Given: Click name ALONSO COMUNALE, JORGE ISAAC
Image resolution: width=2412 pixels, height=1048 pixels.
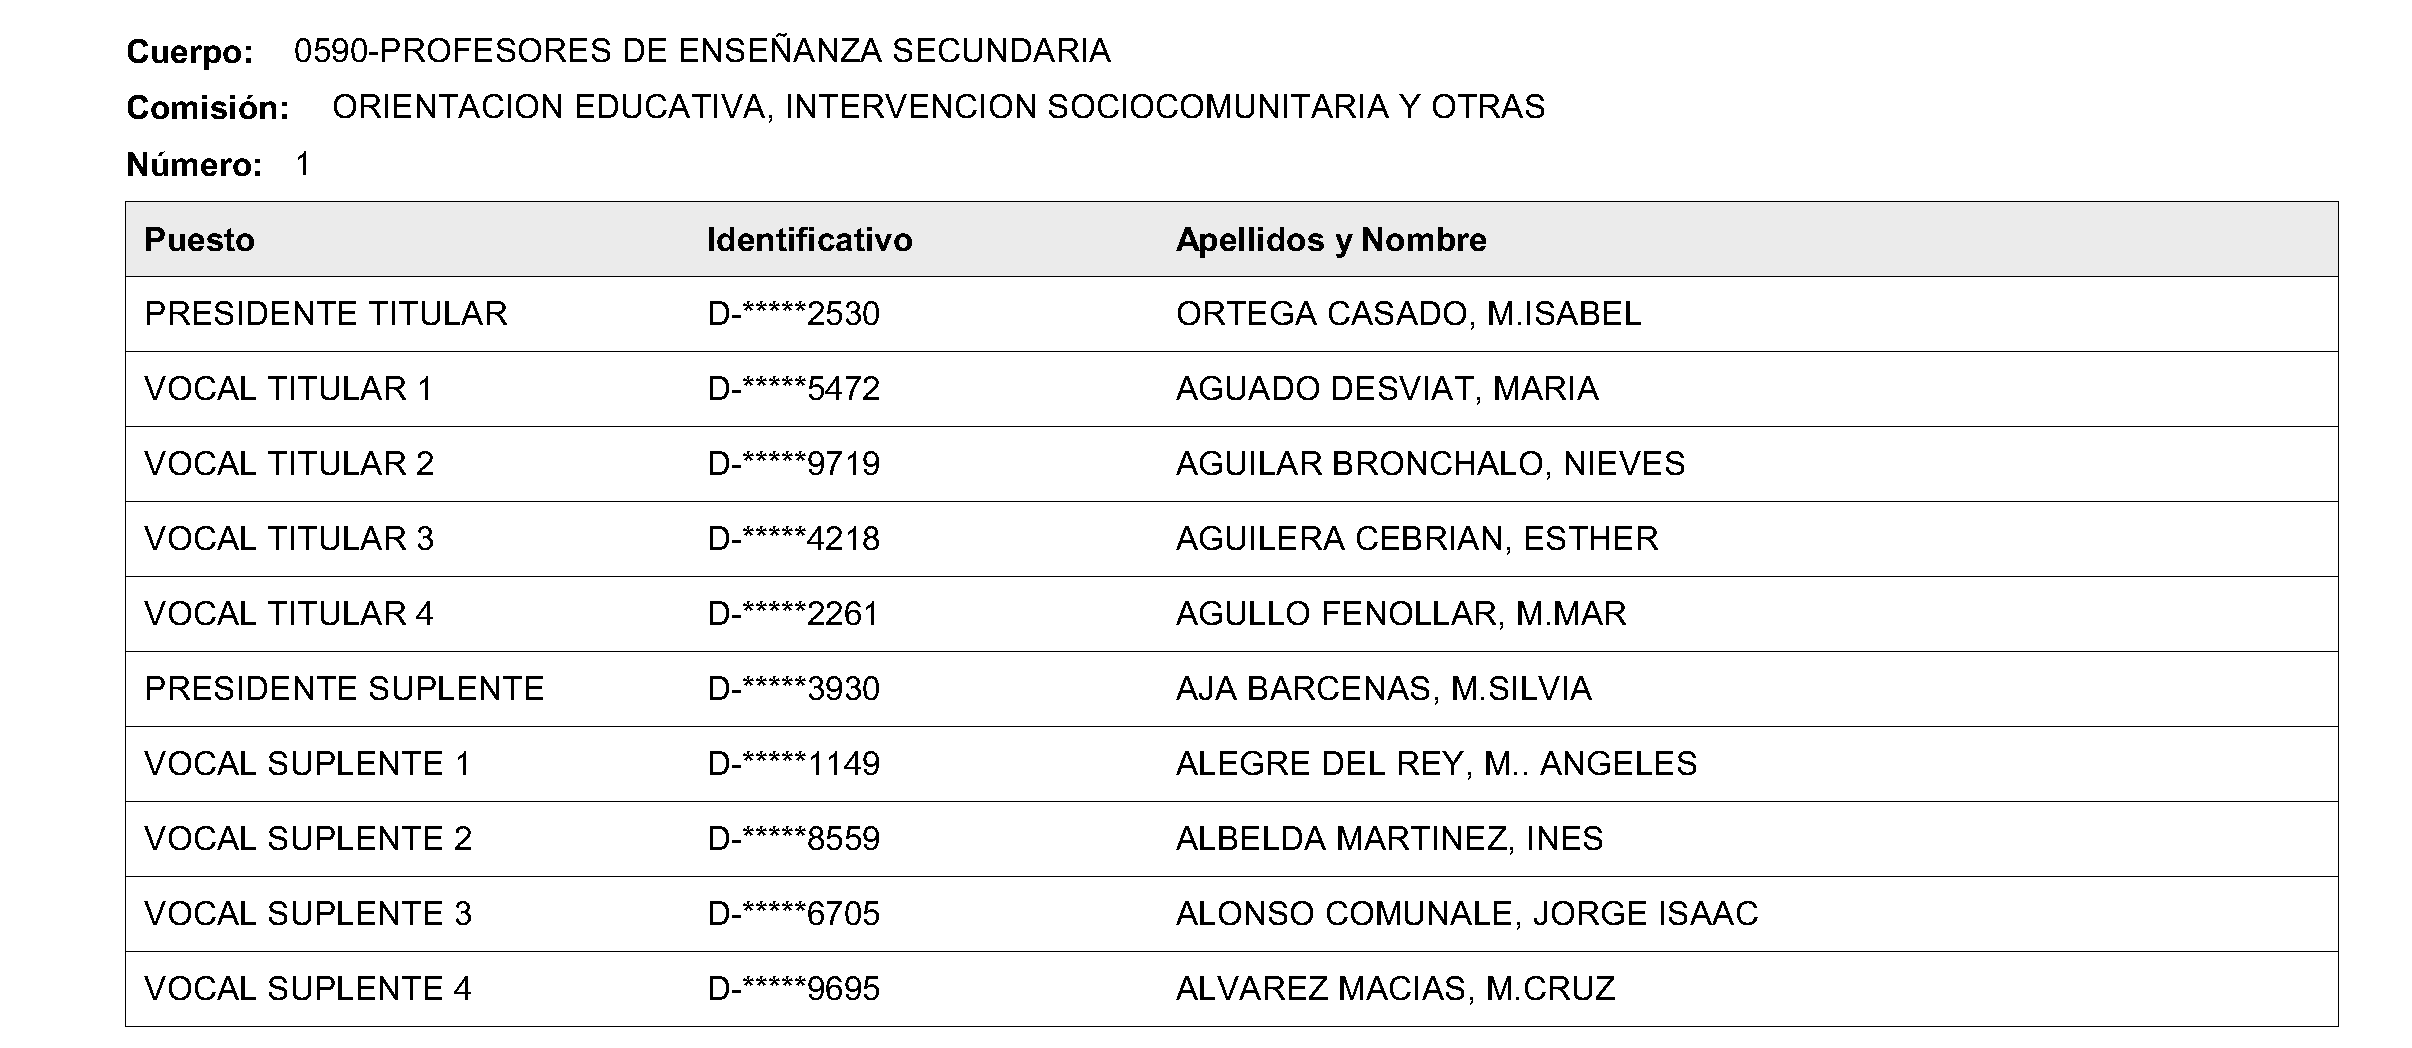Looking at the screenshot, I should click(x=1466, y=914).
